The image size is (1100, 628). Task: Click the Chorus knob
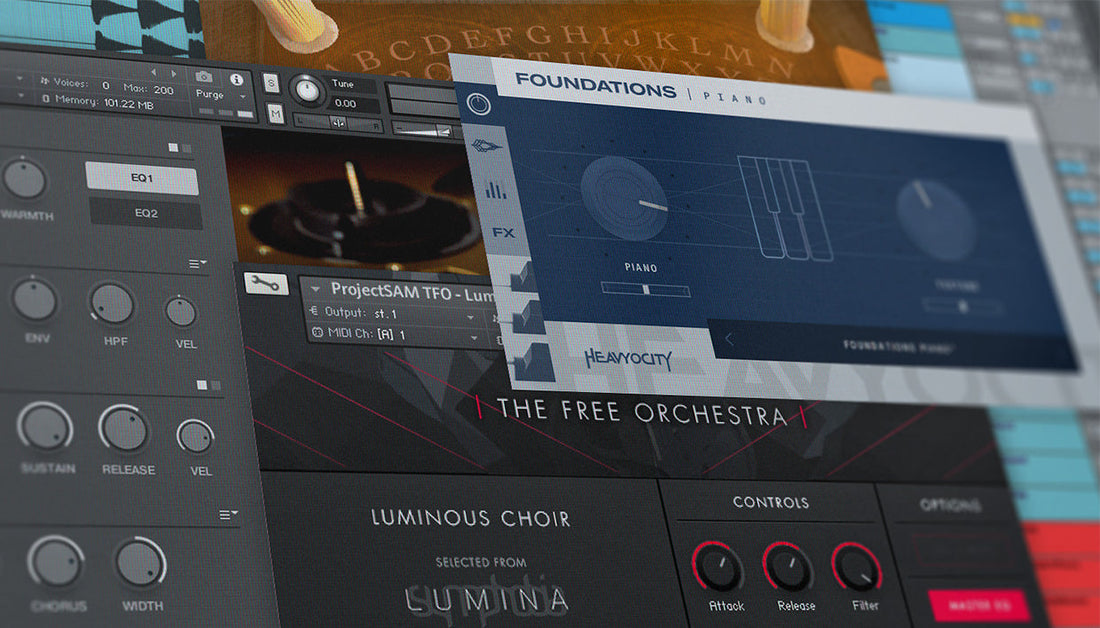55,562
